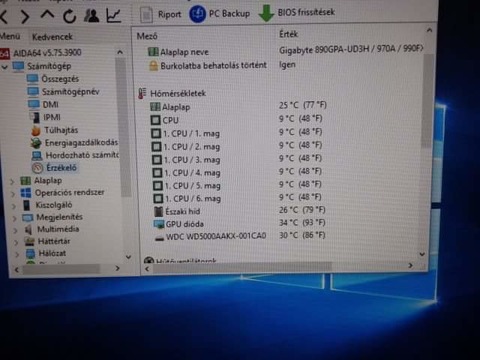Open the DMI tree item
The width and height of the screenshot is (480, 360).
(x=51, y=105)
